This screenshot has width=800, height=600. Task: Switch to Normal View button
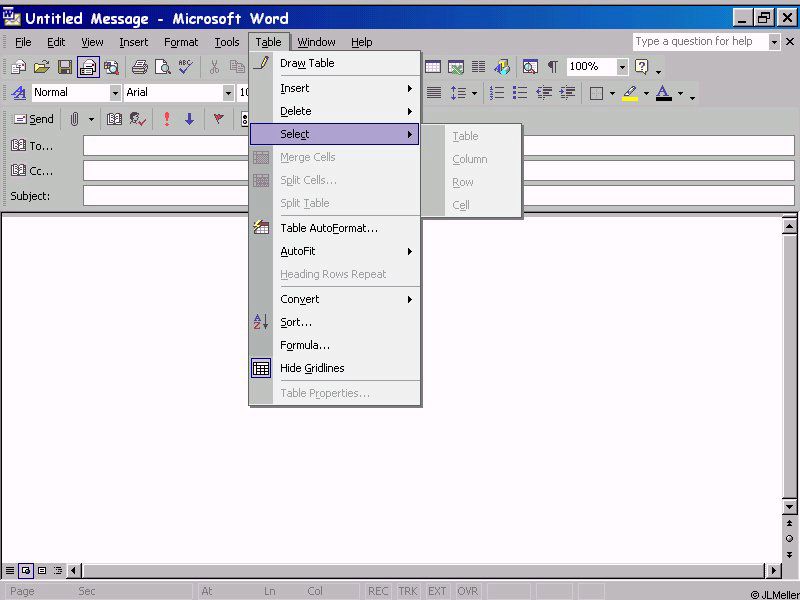point(10,570)
